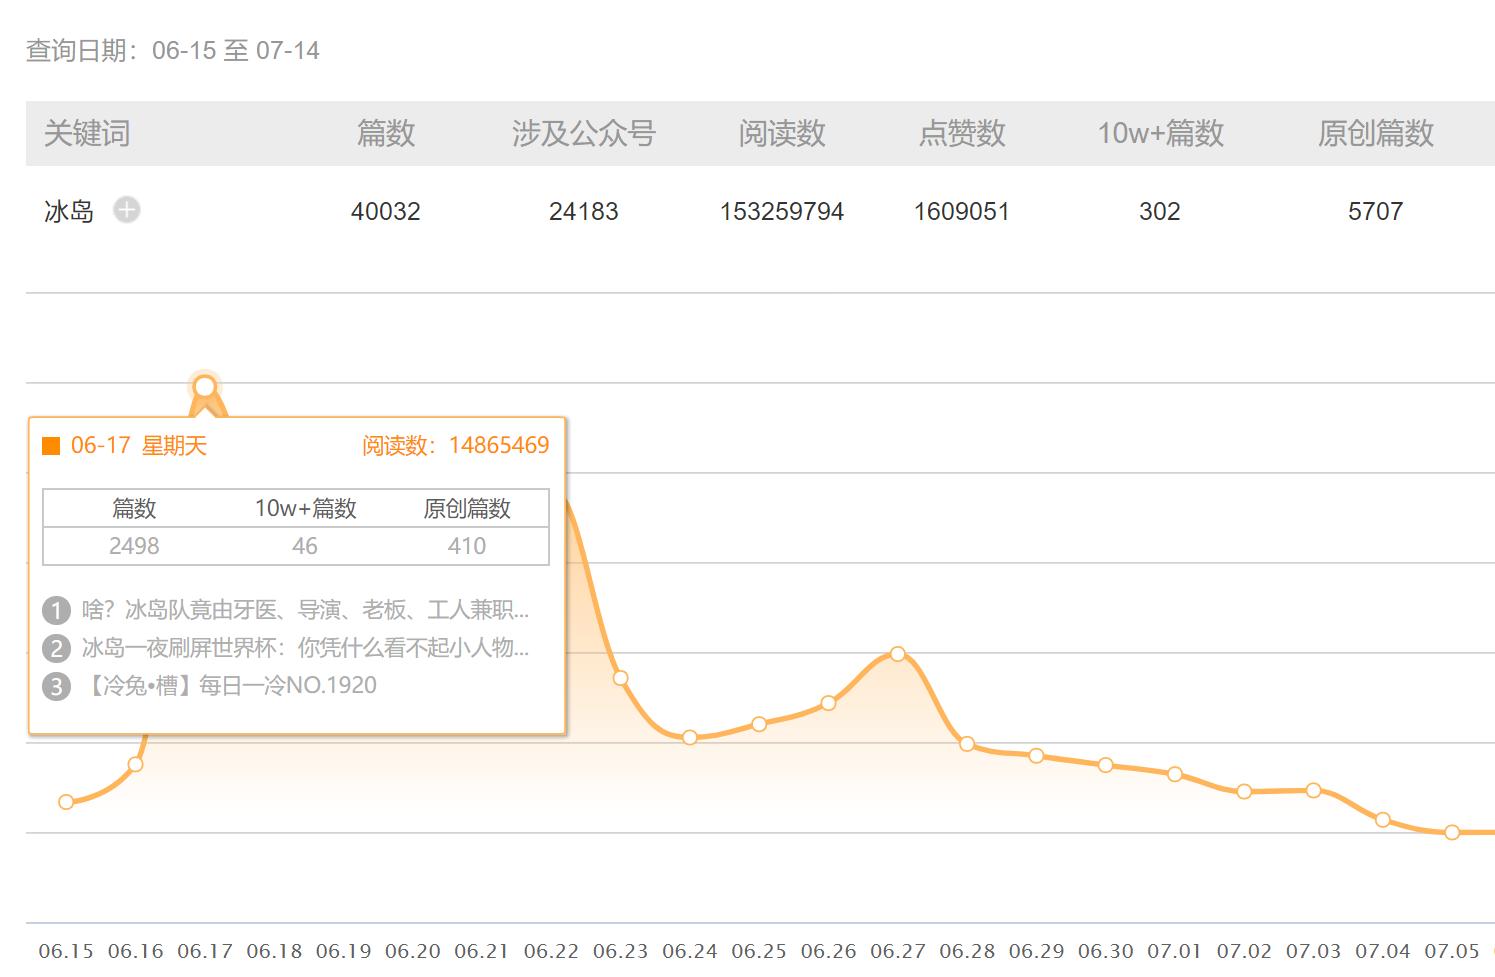Open second article 冰岛一夜刷屏世界杯
This screenshot has width=1495, height=977.
305,648
